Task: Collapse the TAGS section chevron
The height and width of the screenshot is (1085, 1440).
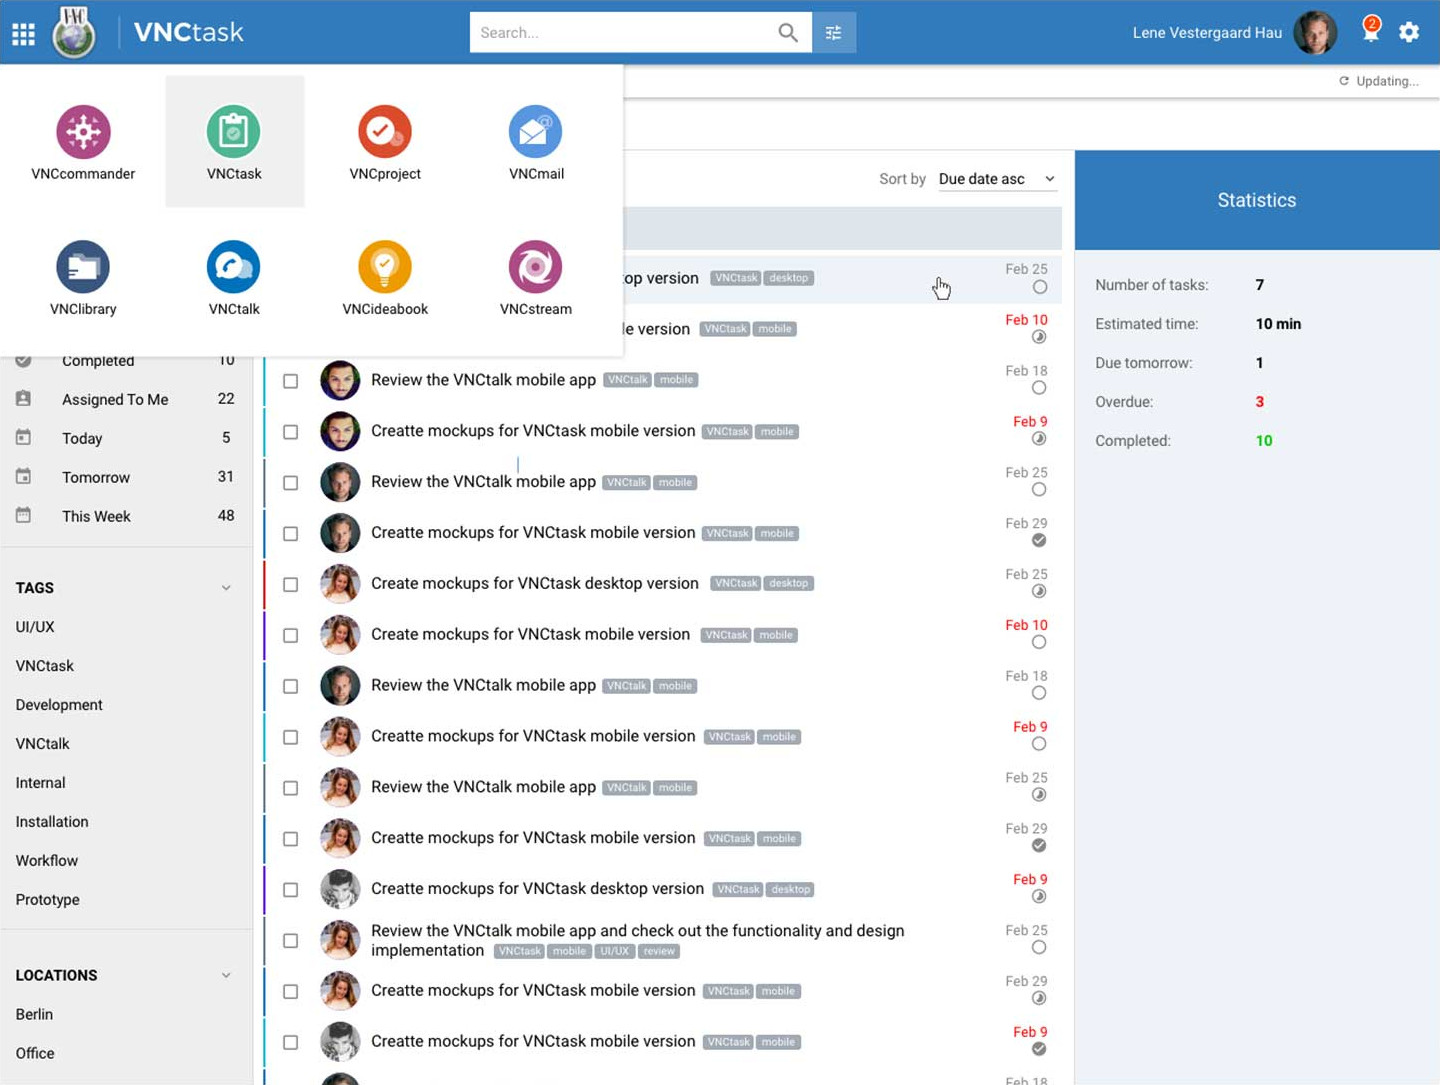Action: [x=226, y=588]
